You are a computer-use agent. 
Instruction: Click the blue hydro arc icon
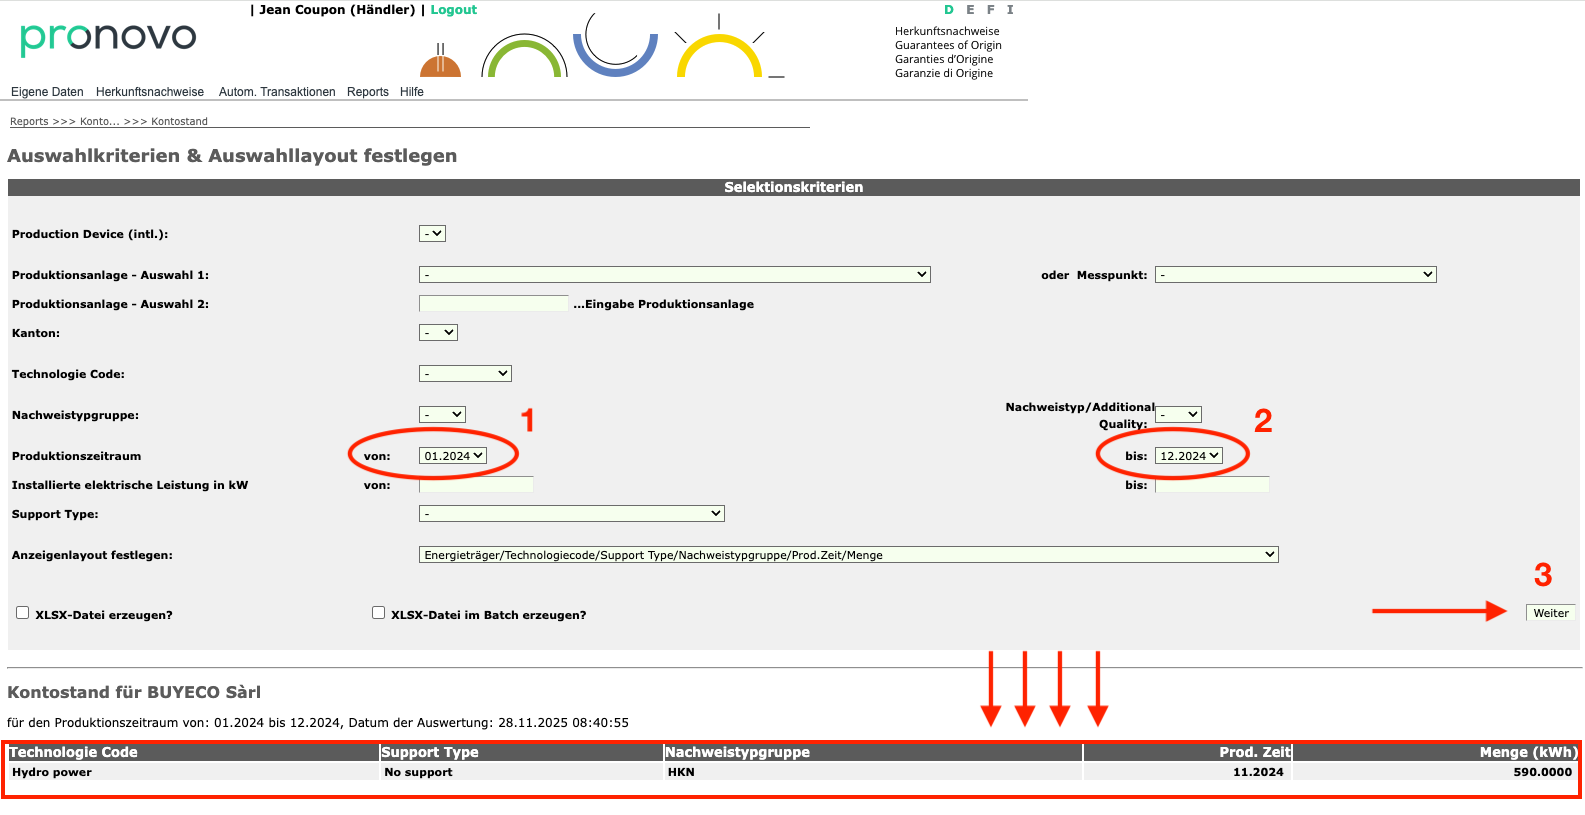click(615, 50)
